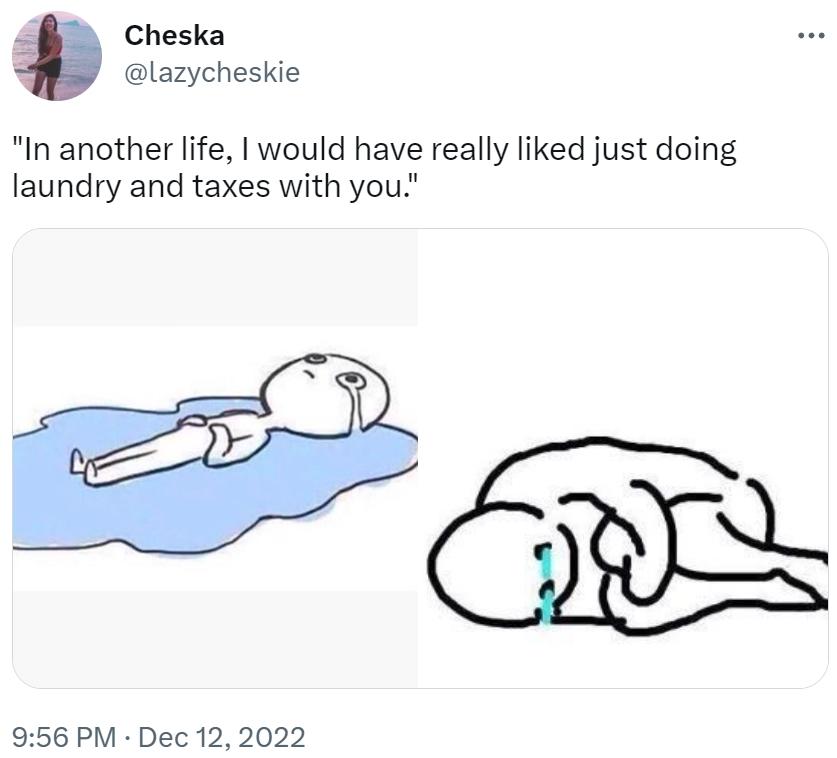Click the teal tears on the curled-up figure
Screen dimensions: 837x758
(x=544, y=578)
